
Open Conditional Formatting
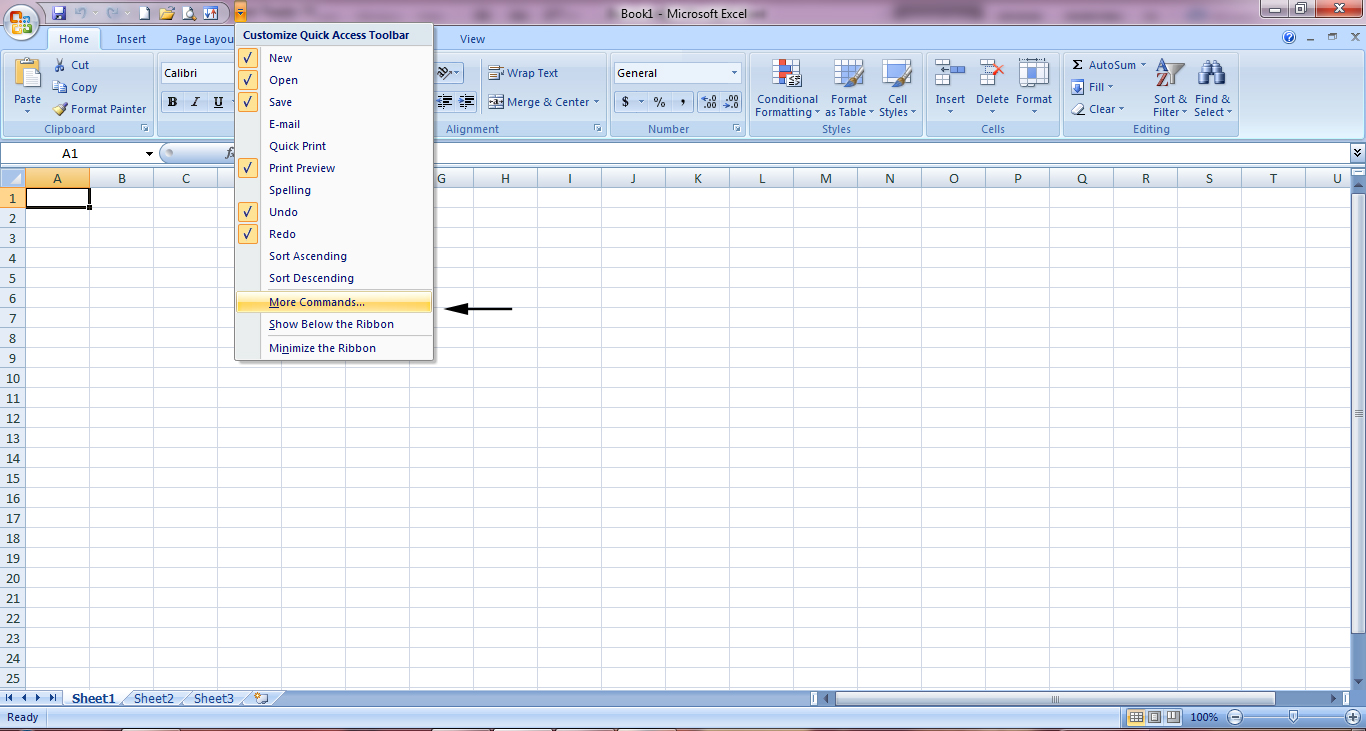[x=787, y=88]
